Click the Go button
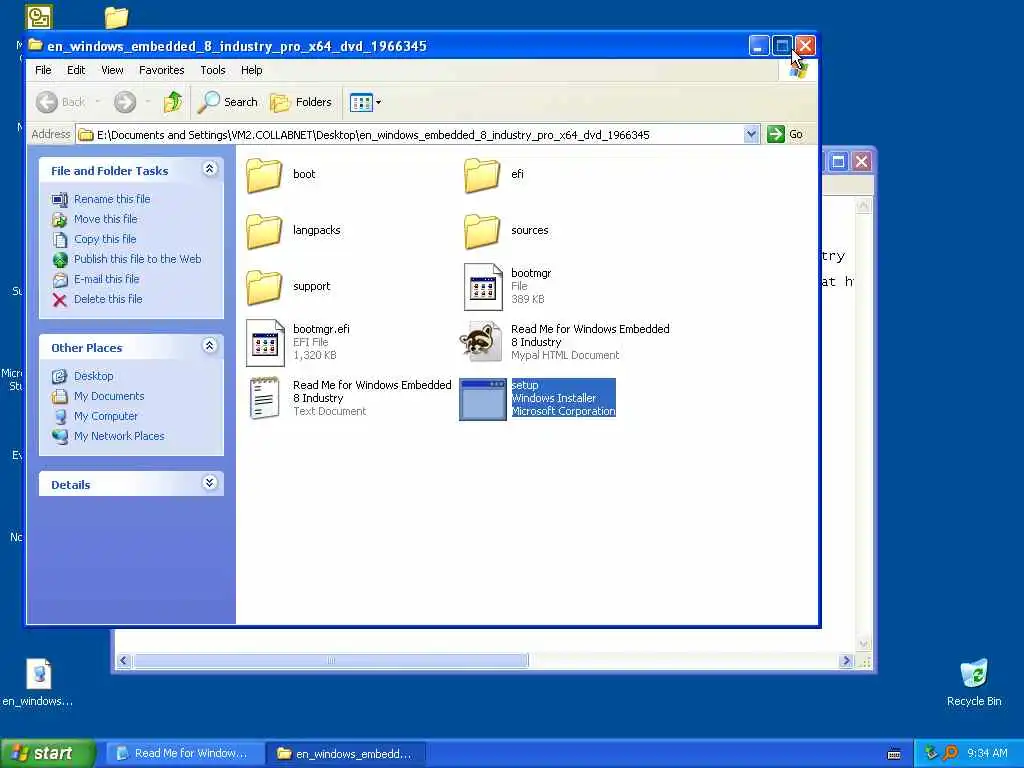Viewport: 1024px width, 768px height. pos(785,135)
